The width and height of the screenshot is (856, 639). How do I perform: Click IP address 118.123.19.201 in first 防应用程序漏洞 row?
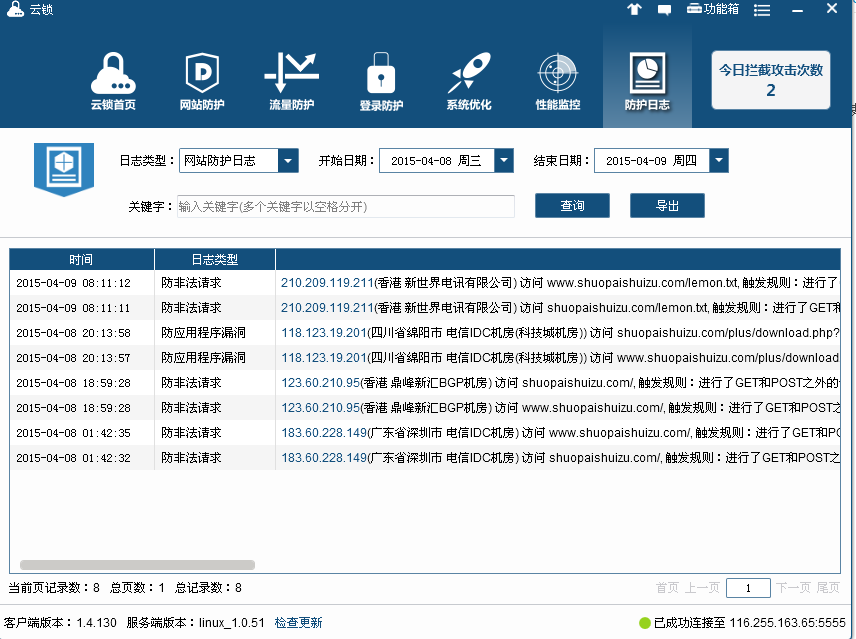325,332
